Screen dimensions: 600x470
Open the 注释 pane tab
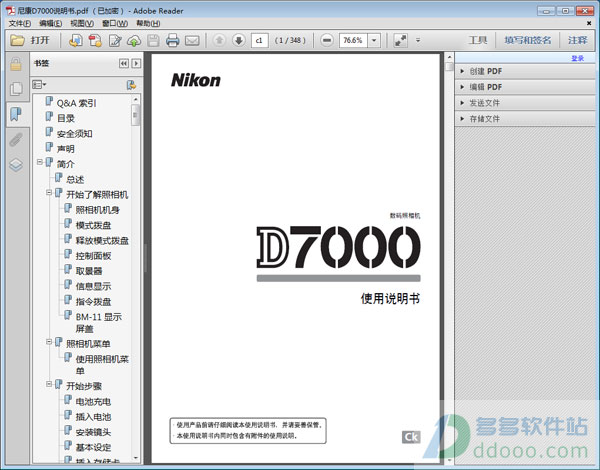coord(577,40)
